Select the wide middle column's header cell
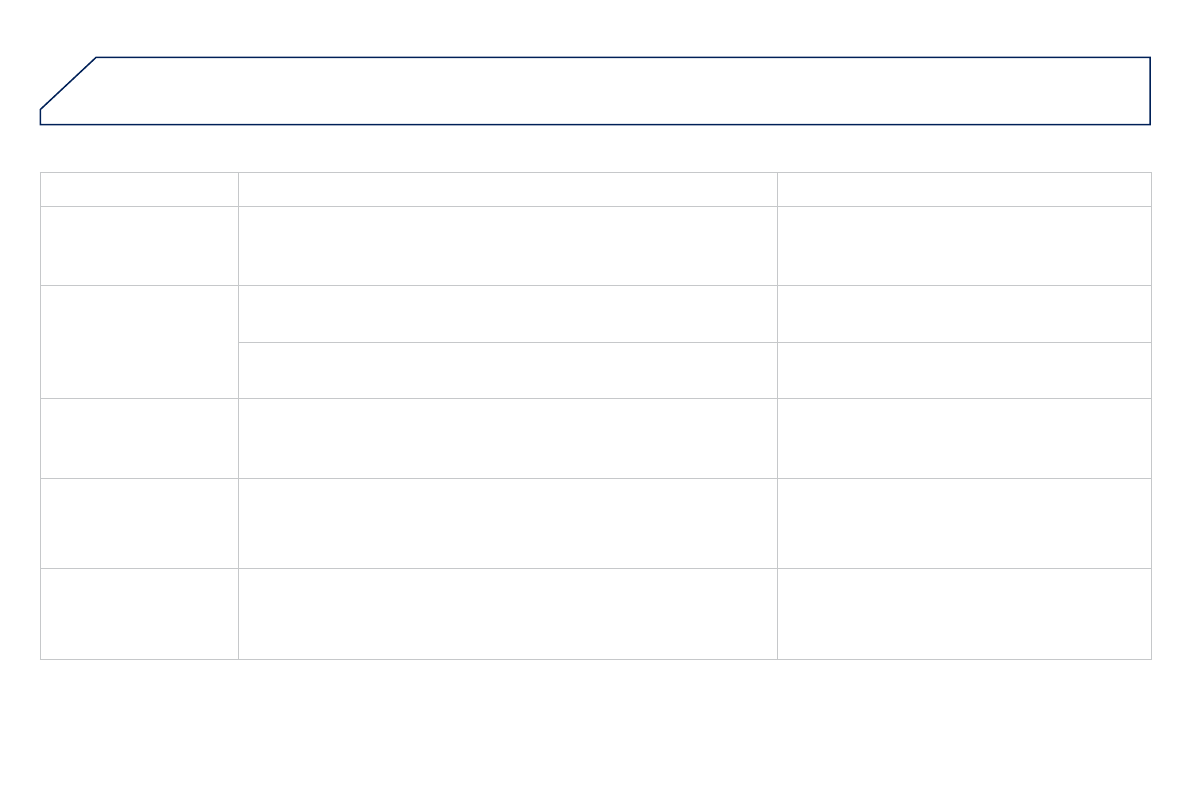This screenshot has width=1191, height=794. click(507, 189)
